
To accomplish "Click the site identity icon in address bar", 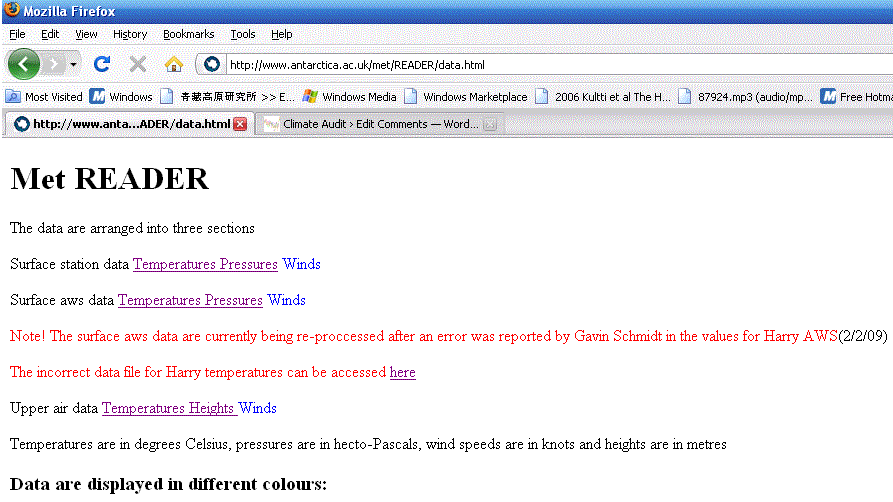I will point(212,65).
